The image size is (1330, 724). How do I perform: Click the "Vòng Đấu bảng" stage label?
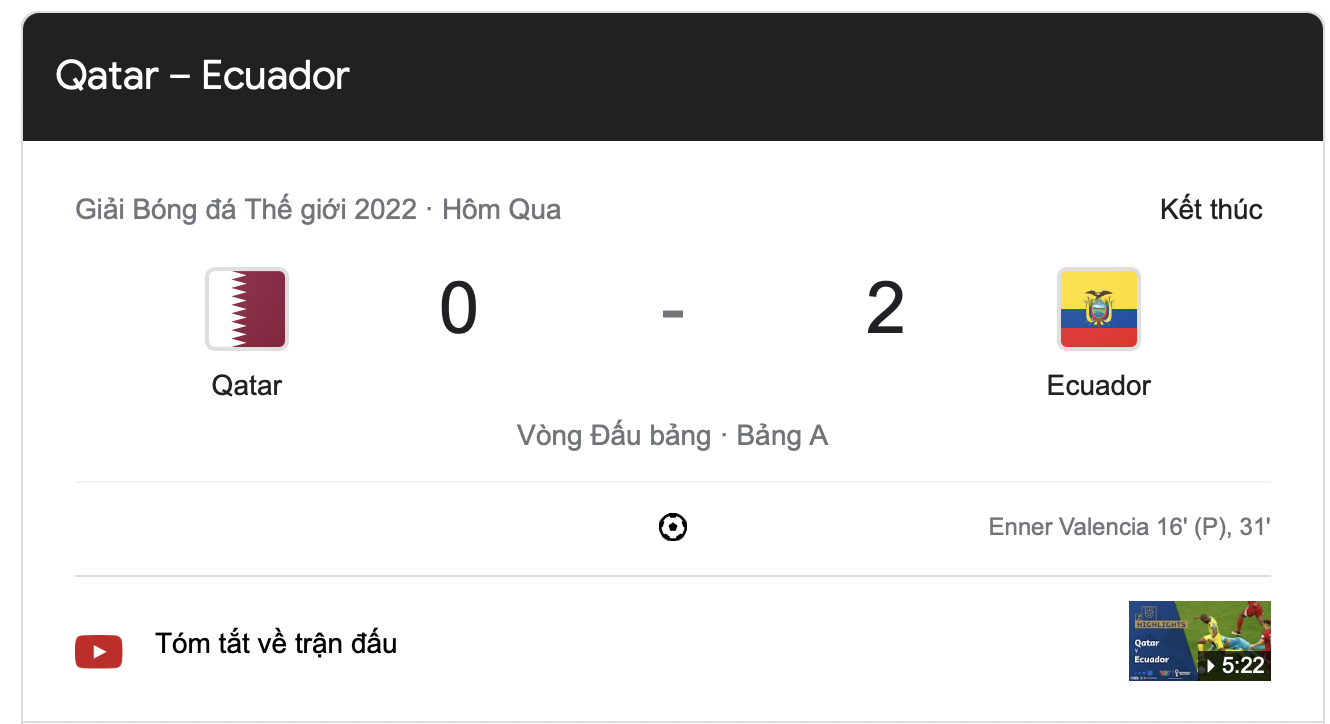(613, 436)
